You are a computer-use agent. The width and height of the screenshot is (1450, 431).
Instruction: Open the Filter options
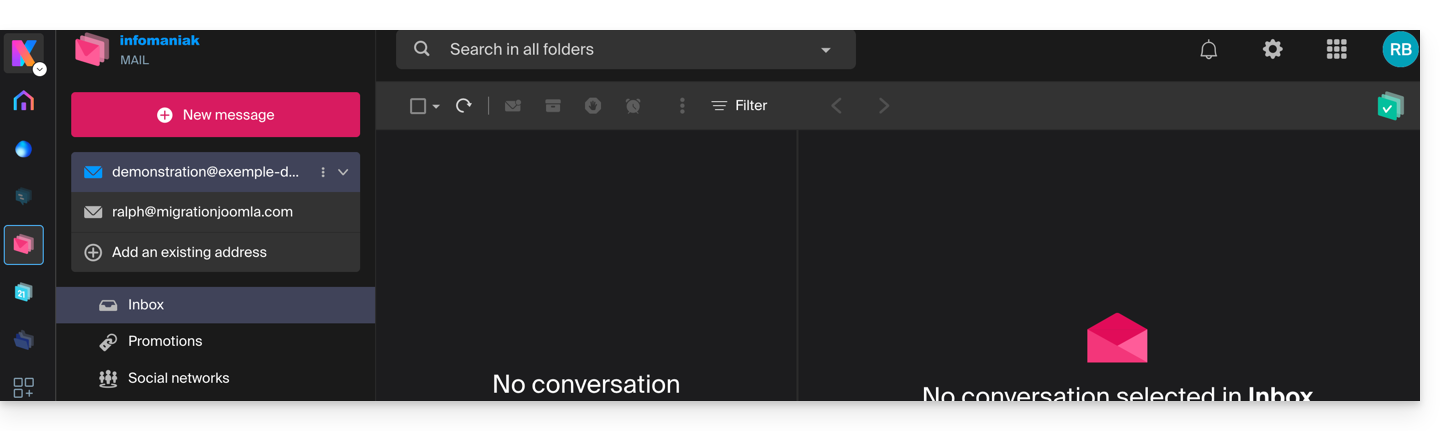[739, 106]
